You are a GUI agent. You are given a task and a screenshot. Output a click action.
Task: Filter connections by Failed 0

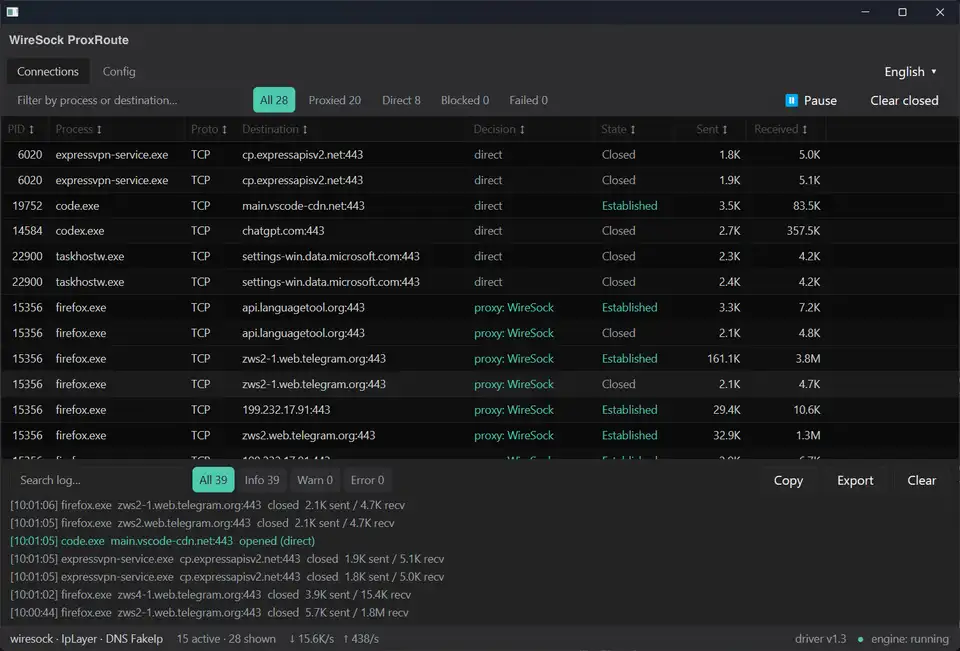pyautogui.click(x=528, y=100)
